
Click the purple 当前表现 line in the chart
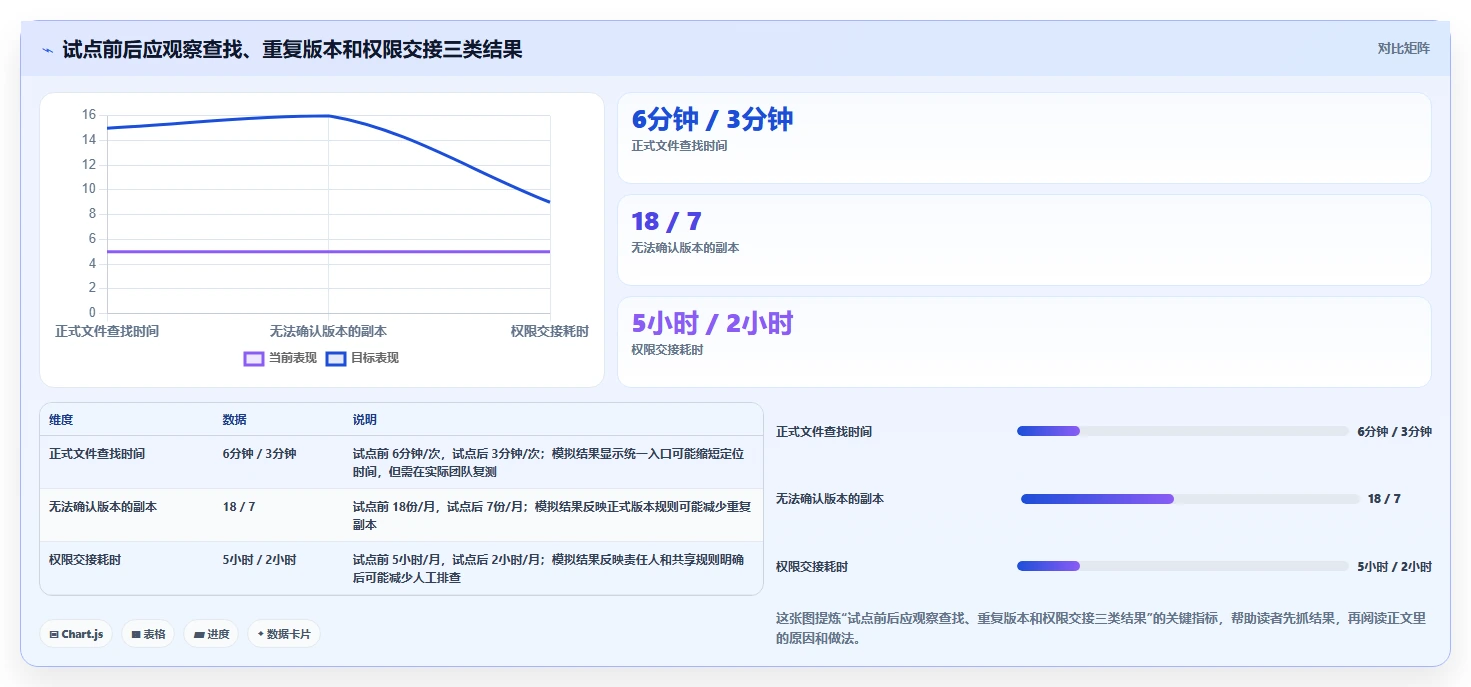coord(328,251)
